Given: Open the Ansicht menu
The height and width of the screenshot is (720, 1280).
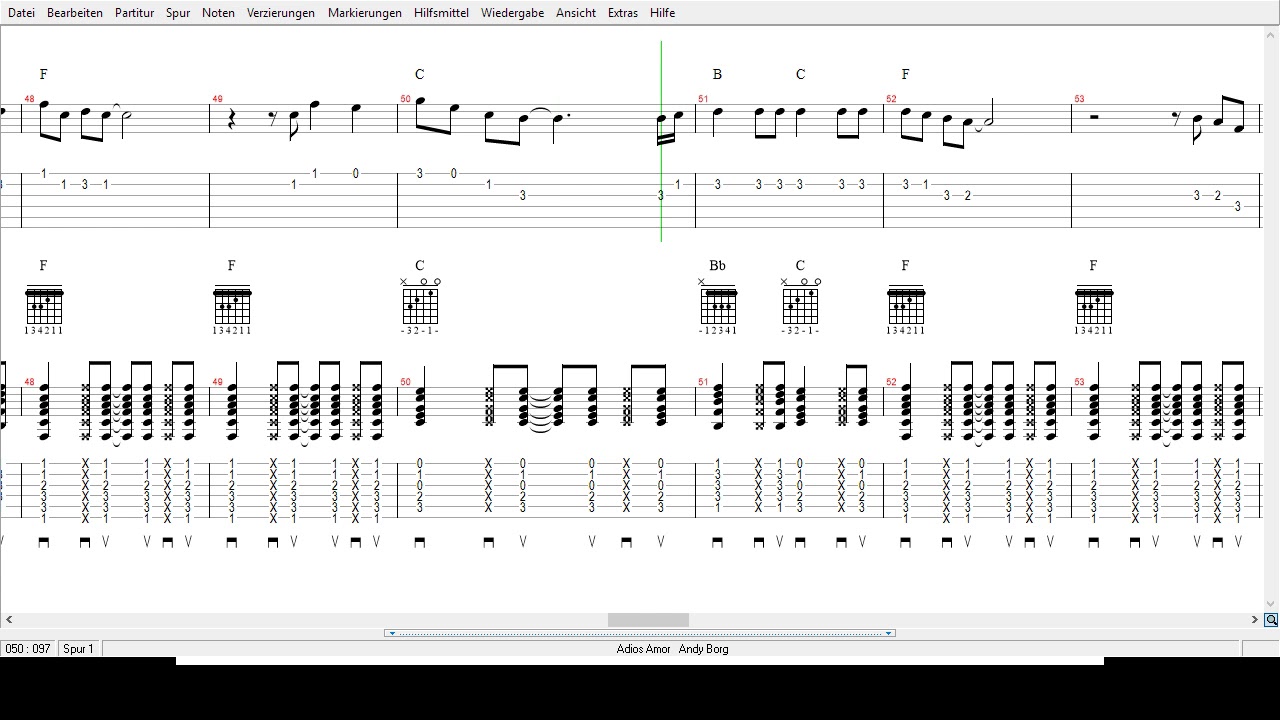Looking at the screenshot, I should (x=576, y=13).
